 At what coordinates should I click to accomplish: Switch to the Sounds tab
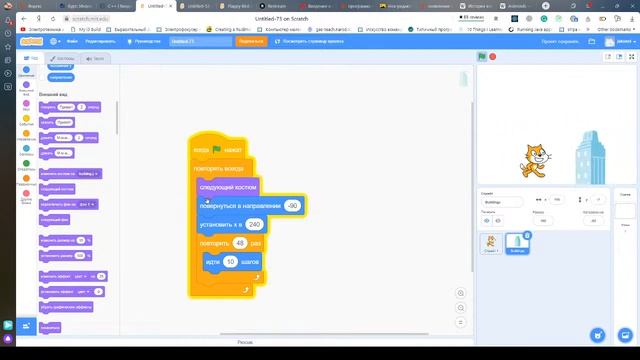(95, 59)
